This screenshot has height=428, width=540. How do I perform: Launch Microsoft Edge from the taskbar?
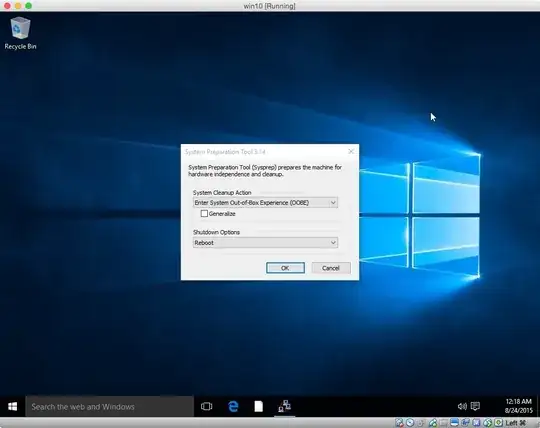[x=233, y=407]
